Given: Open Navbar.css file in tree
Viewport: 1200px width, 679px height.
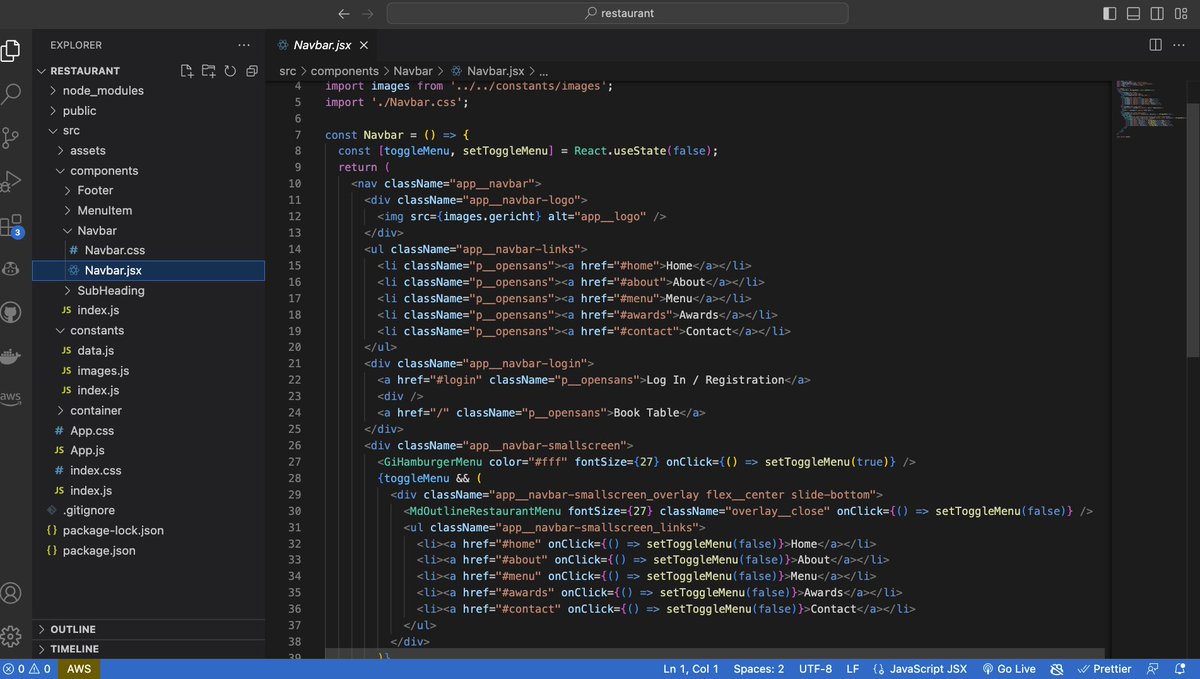Looking at the screenshot, I should pos(148,251).
